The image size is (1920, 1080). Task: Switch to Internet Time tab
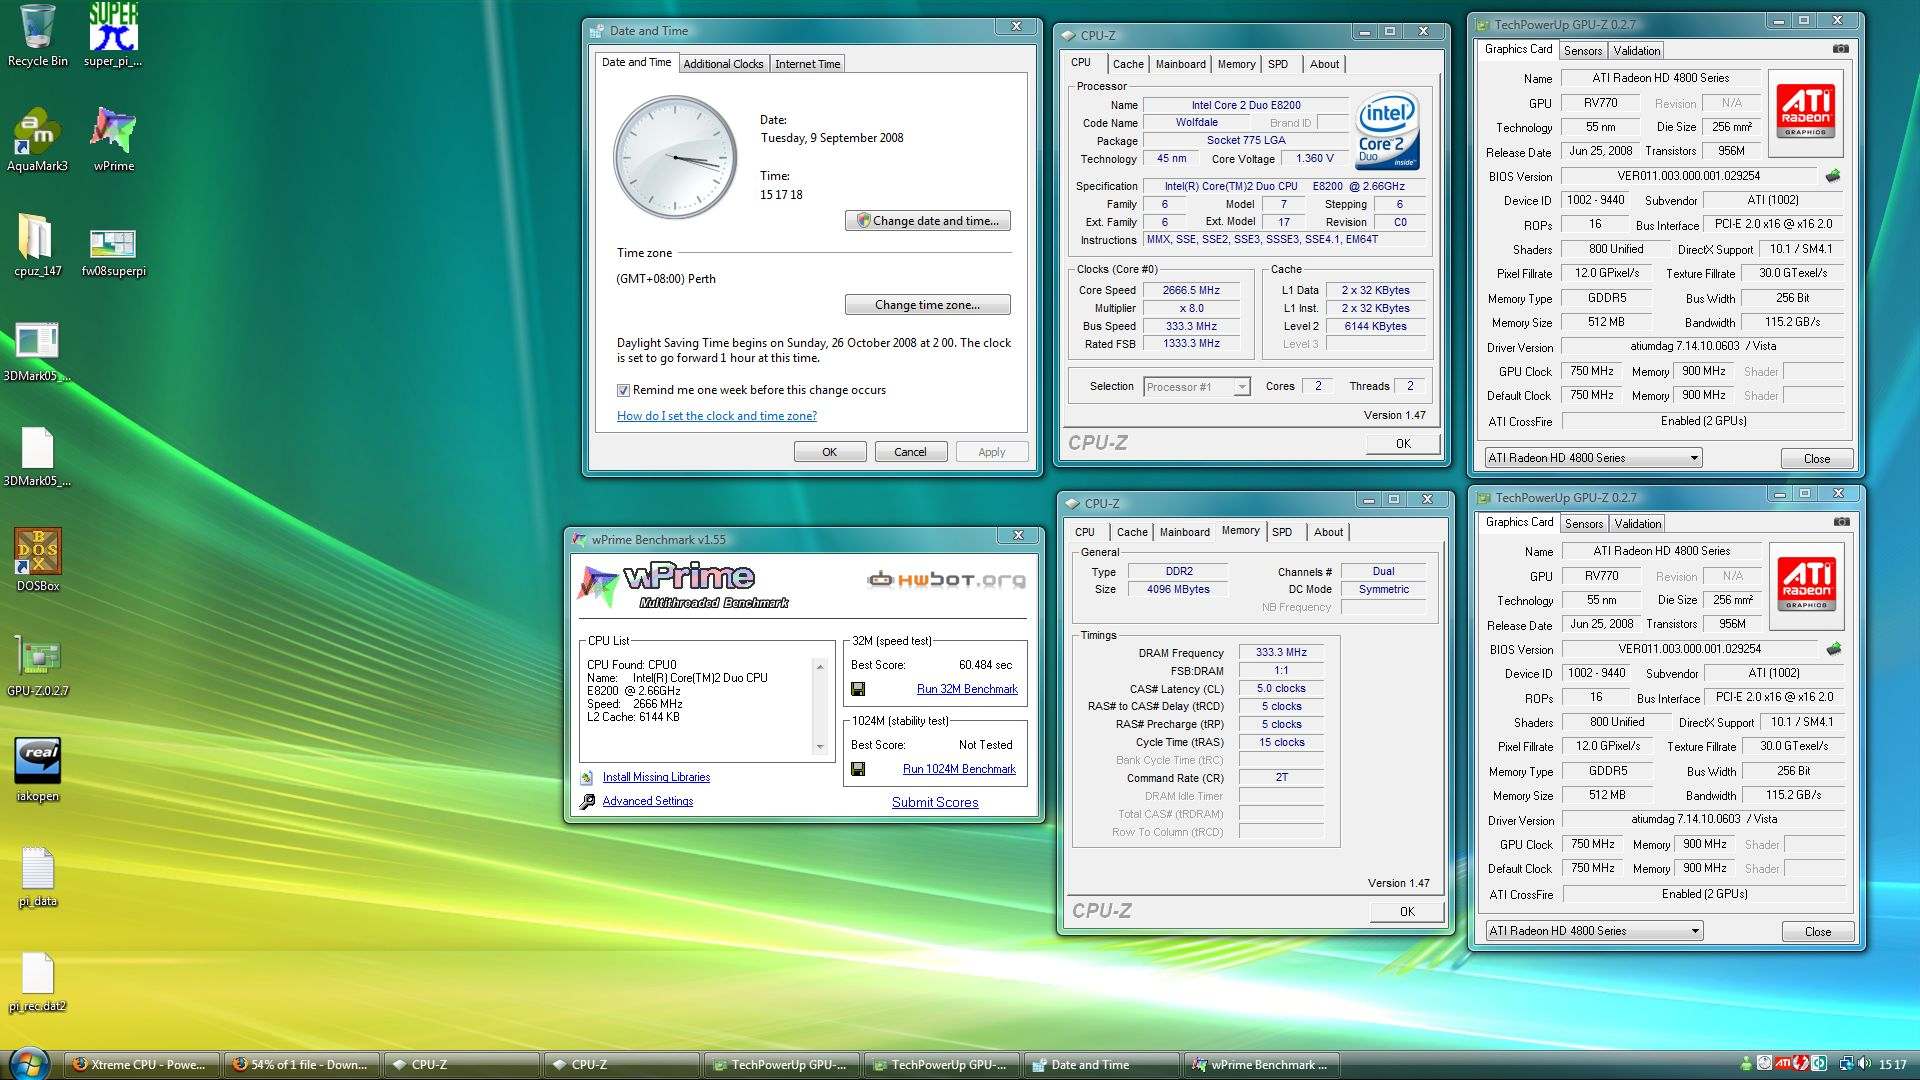[807, 64]
